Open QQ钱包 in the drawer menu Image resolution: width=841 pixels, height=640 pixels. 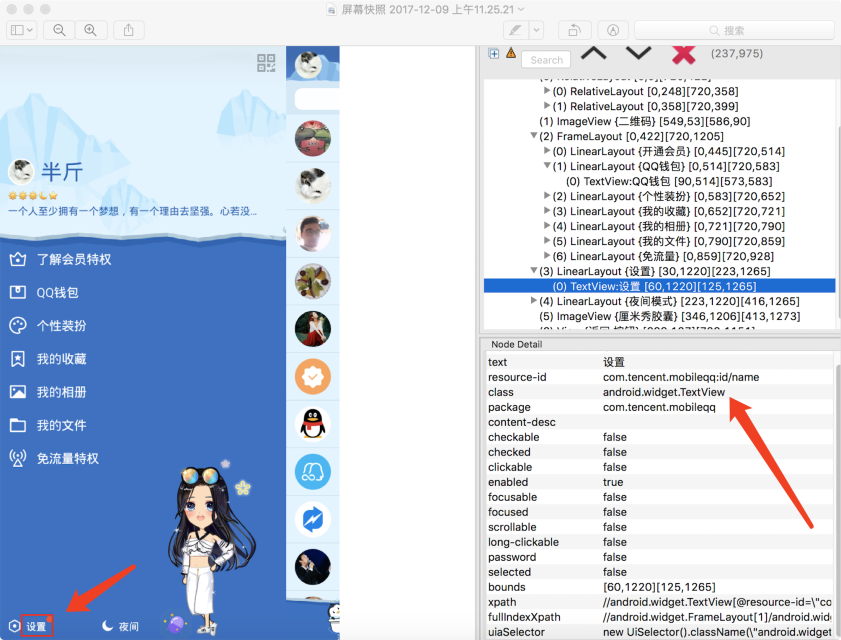[57, 293]
